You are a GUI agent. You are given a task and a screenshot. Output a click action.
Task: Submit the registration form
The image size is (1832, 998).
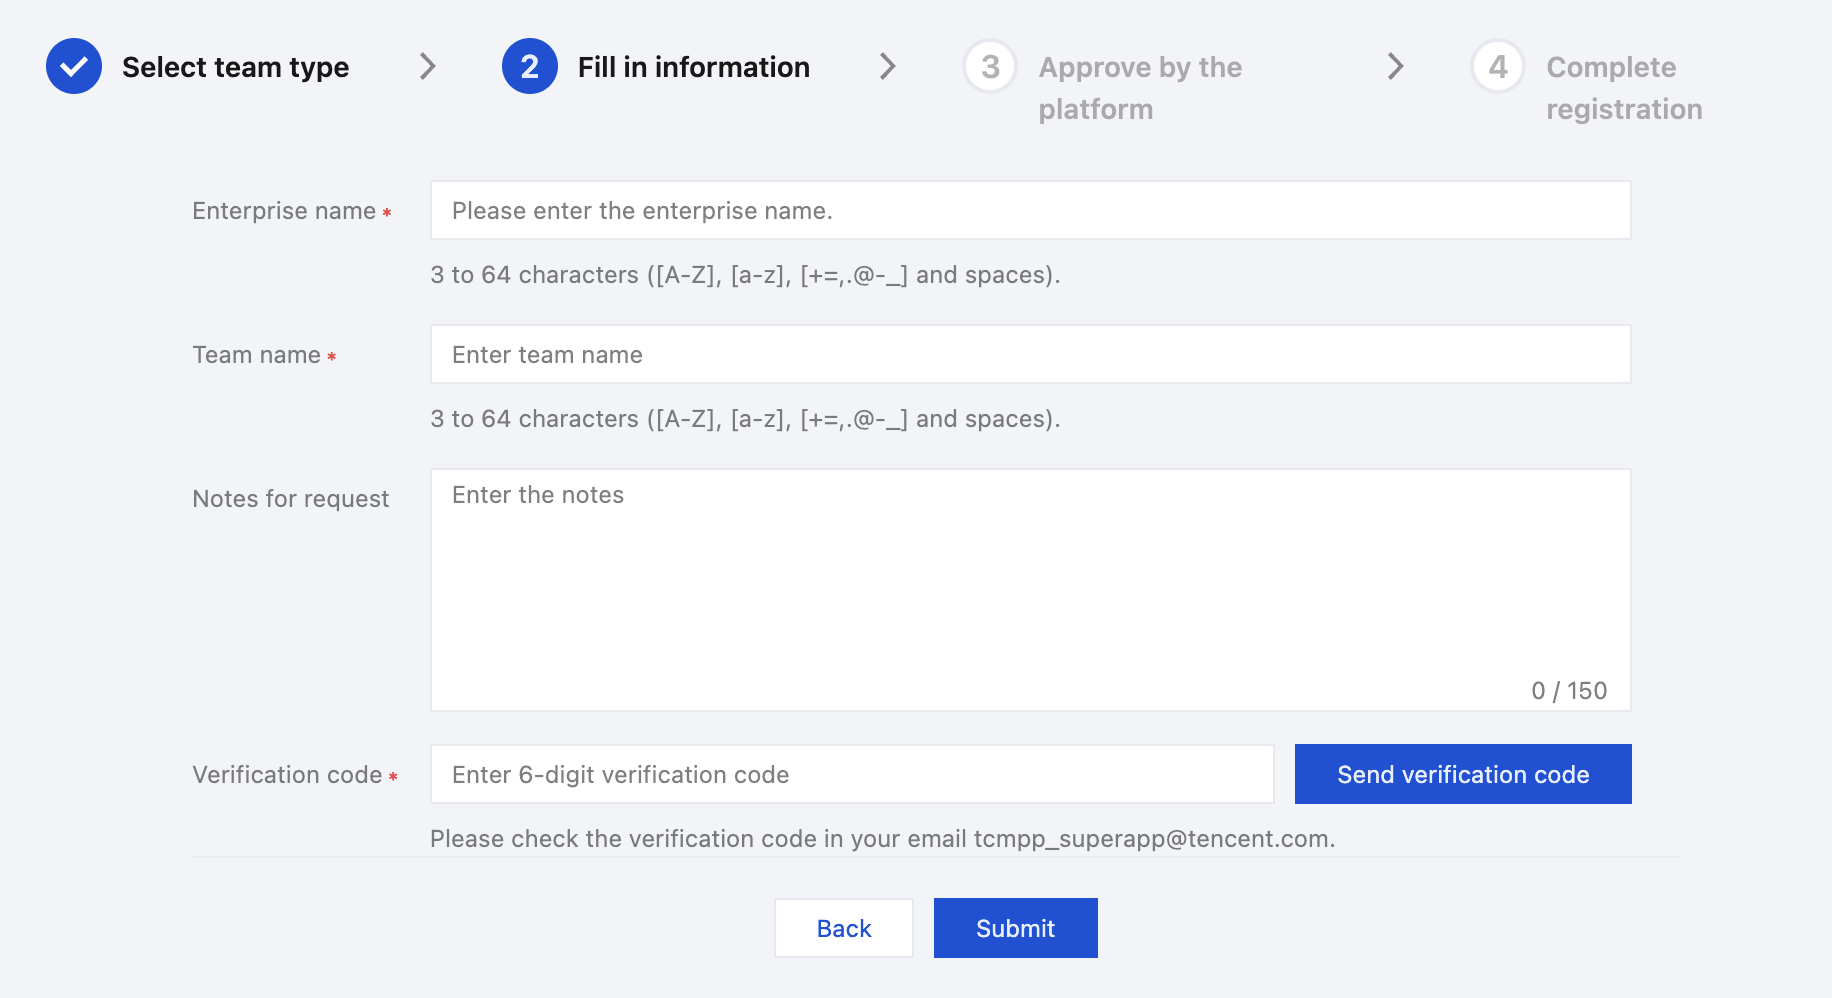point(1015,928)
